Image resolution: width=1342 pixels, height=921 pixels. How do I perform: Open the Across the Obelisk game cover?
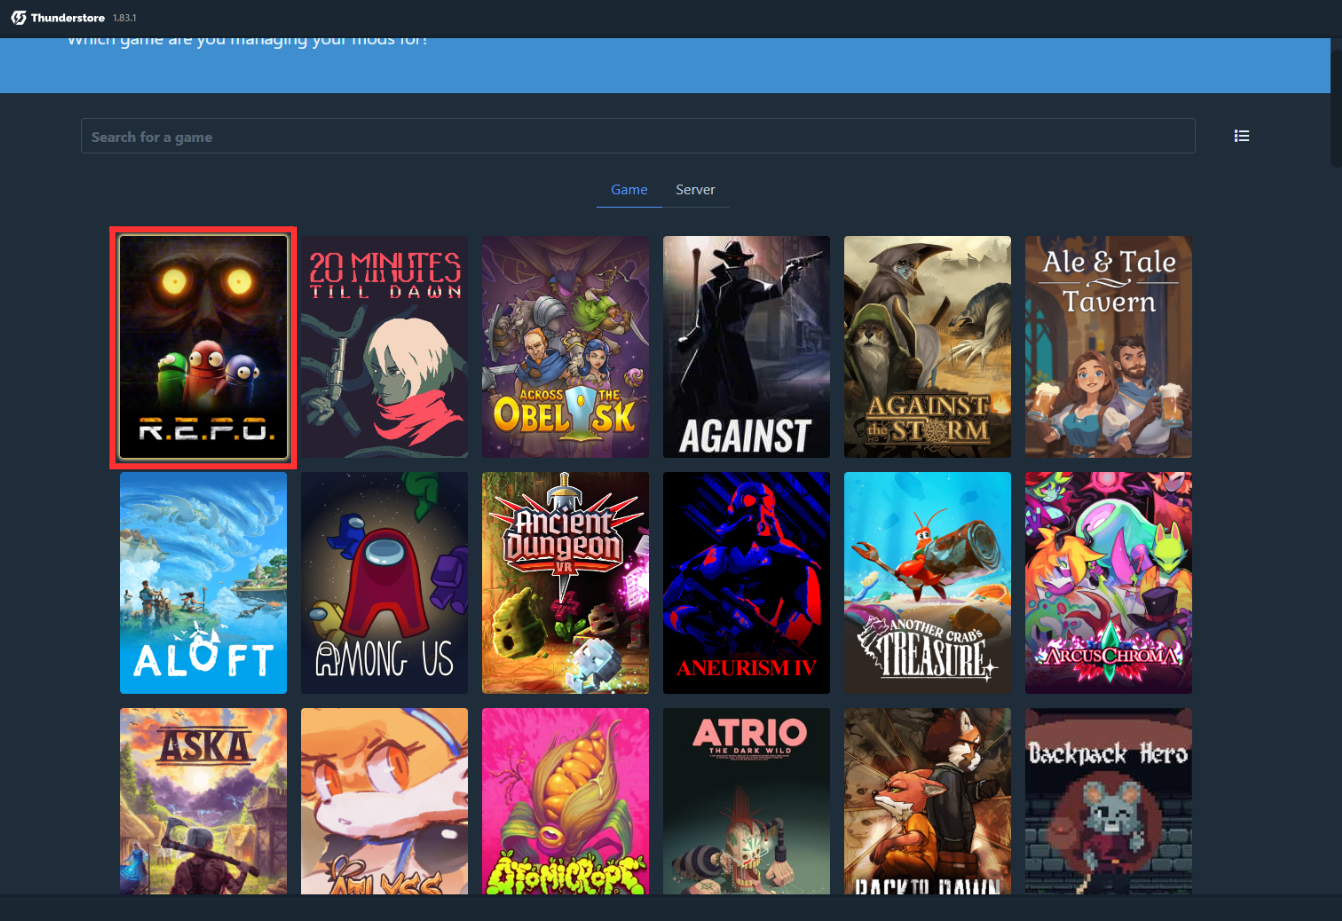pyautogui.click(x=565, y=347)
